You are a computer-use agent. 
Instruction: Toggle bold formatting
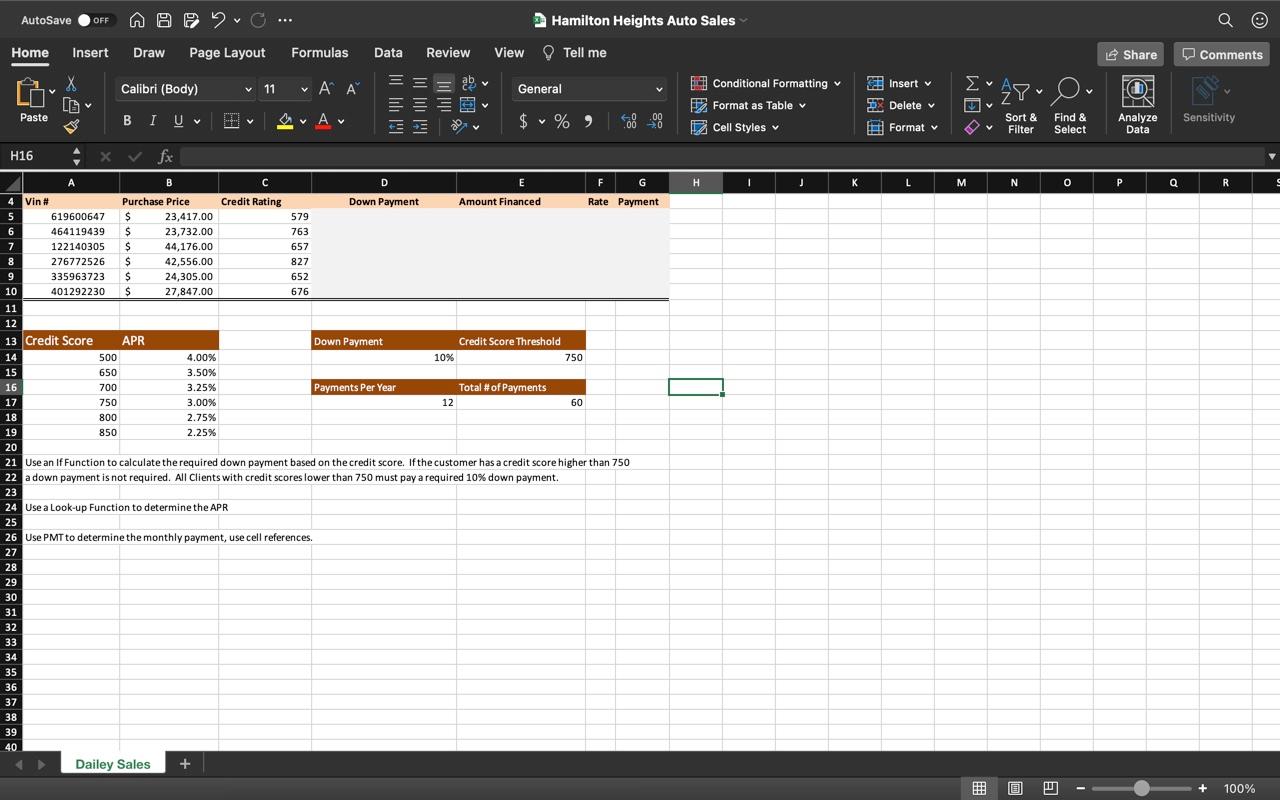point(126,120)
